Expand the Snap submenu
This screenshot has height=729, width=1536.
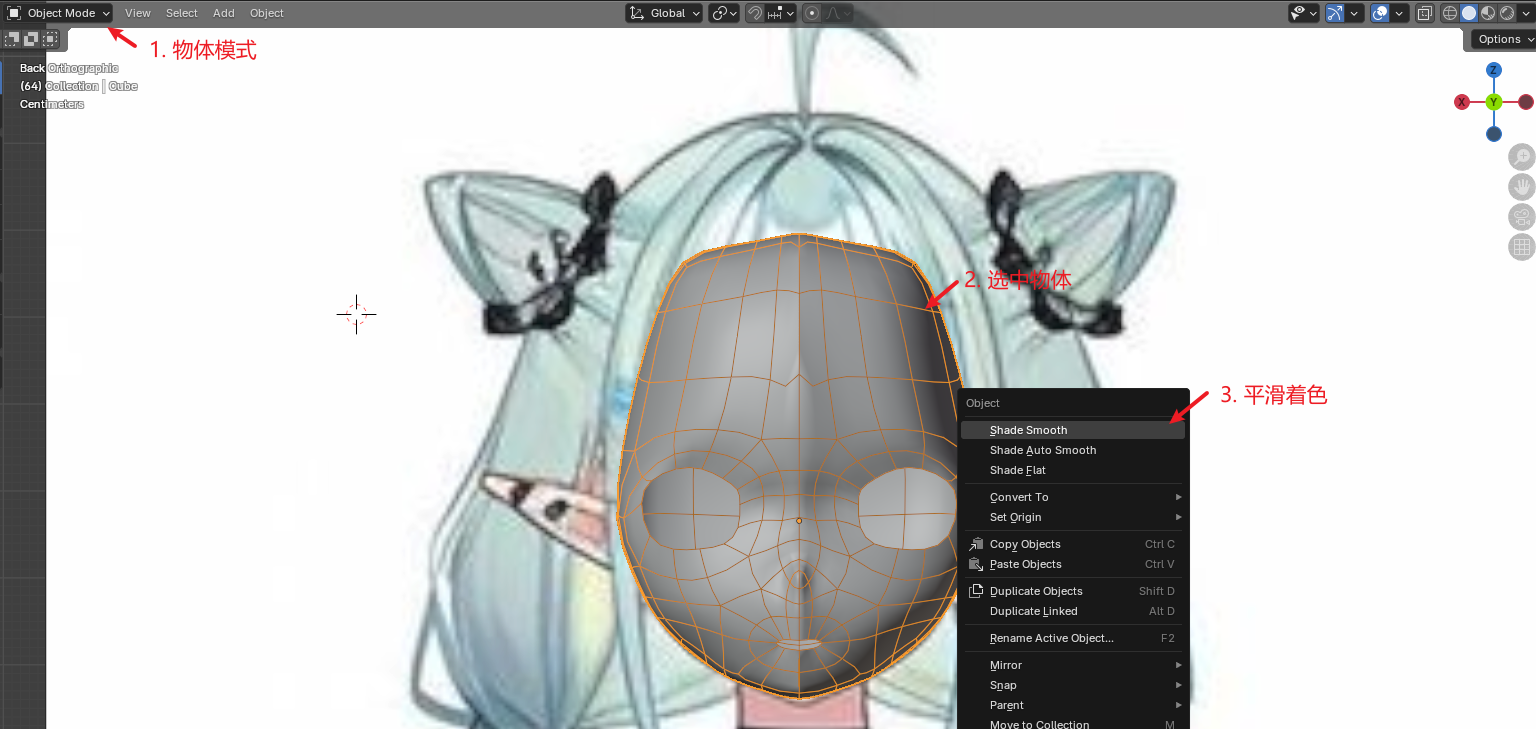(1072, 685)
